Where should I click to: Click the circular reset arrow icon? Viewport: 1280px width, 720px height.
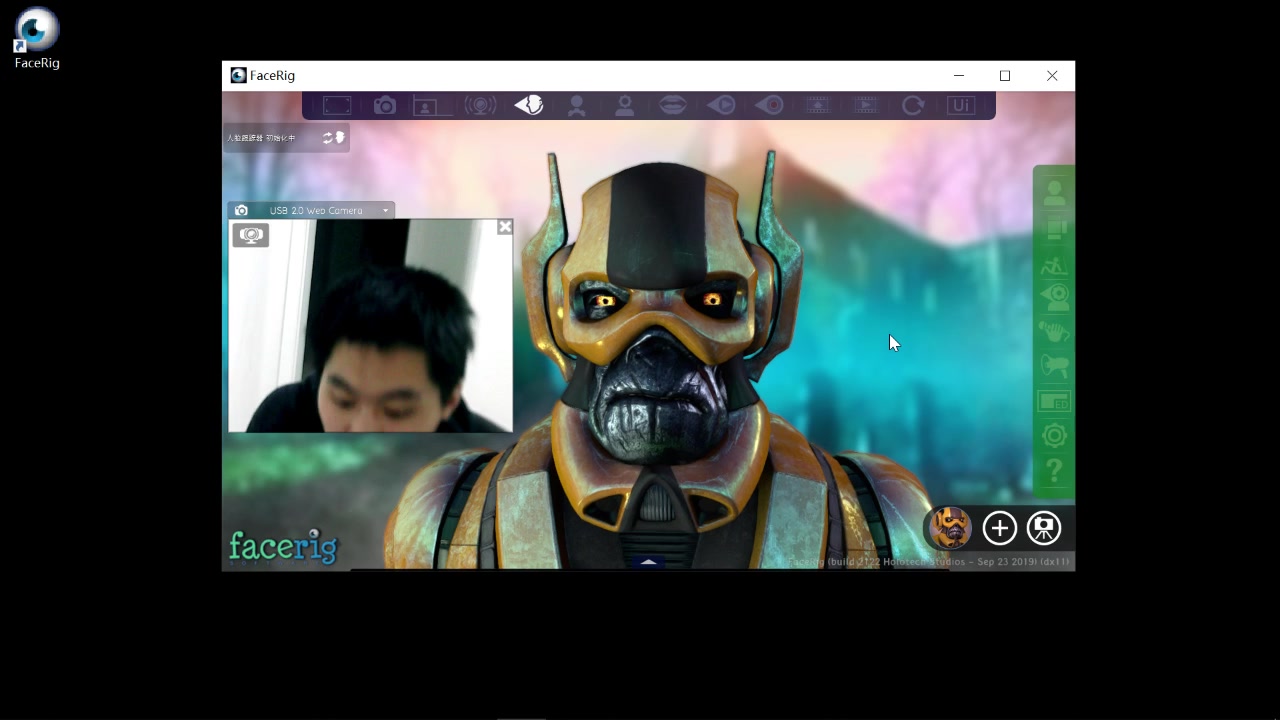coord(913,105)
